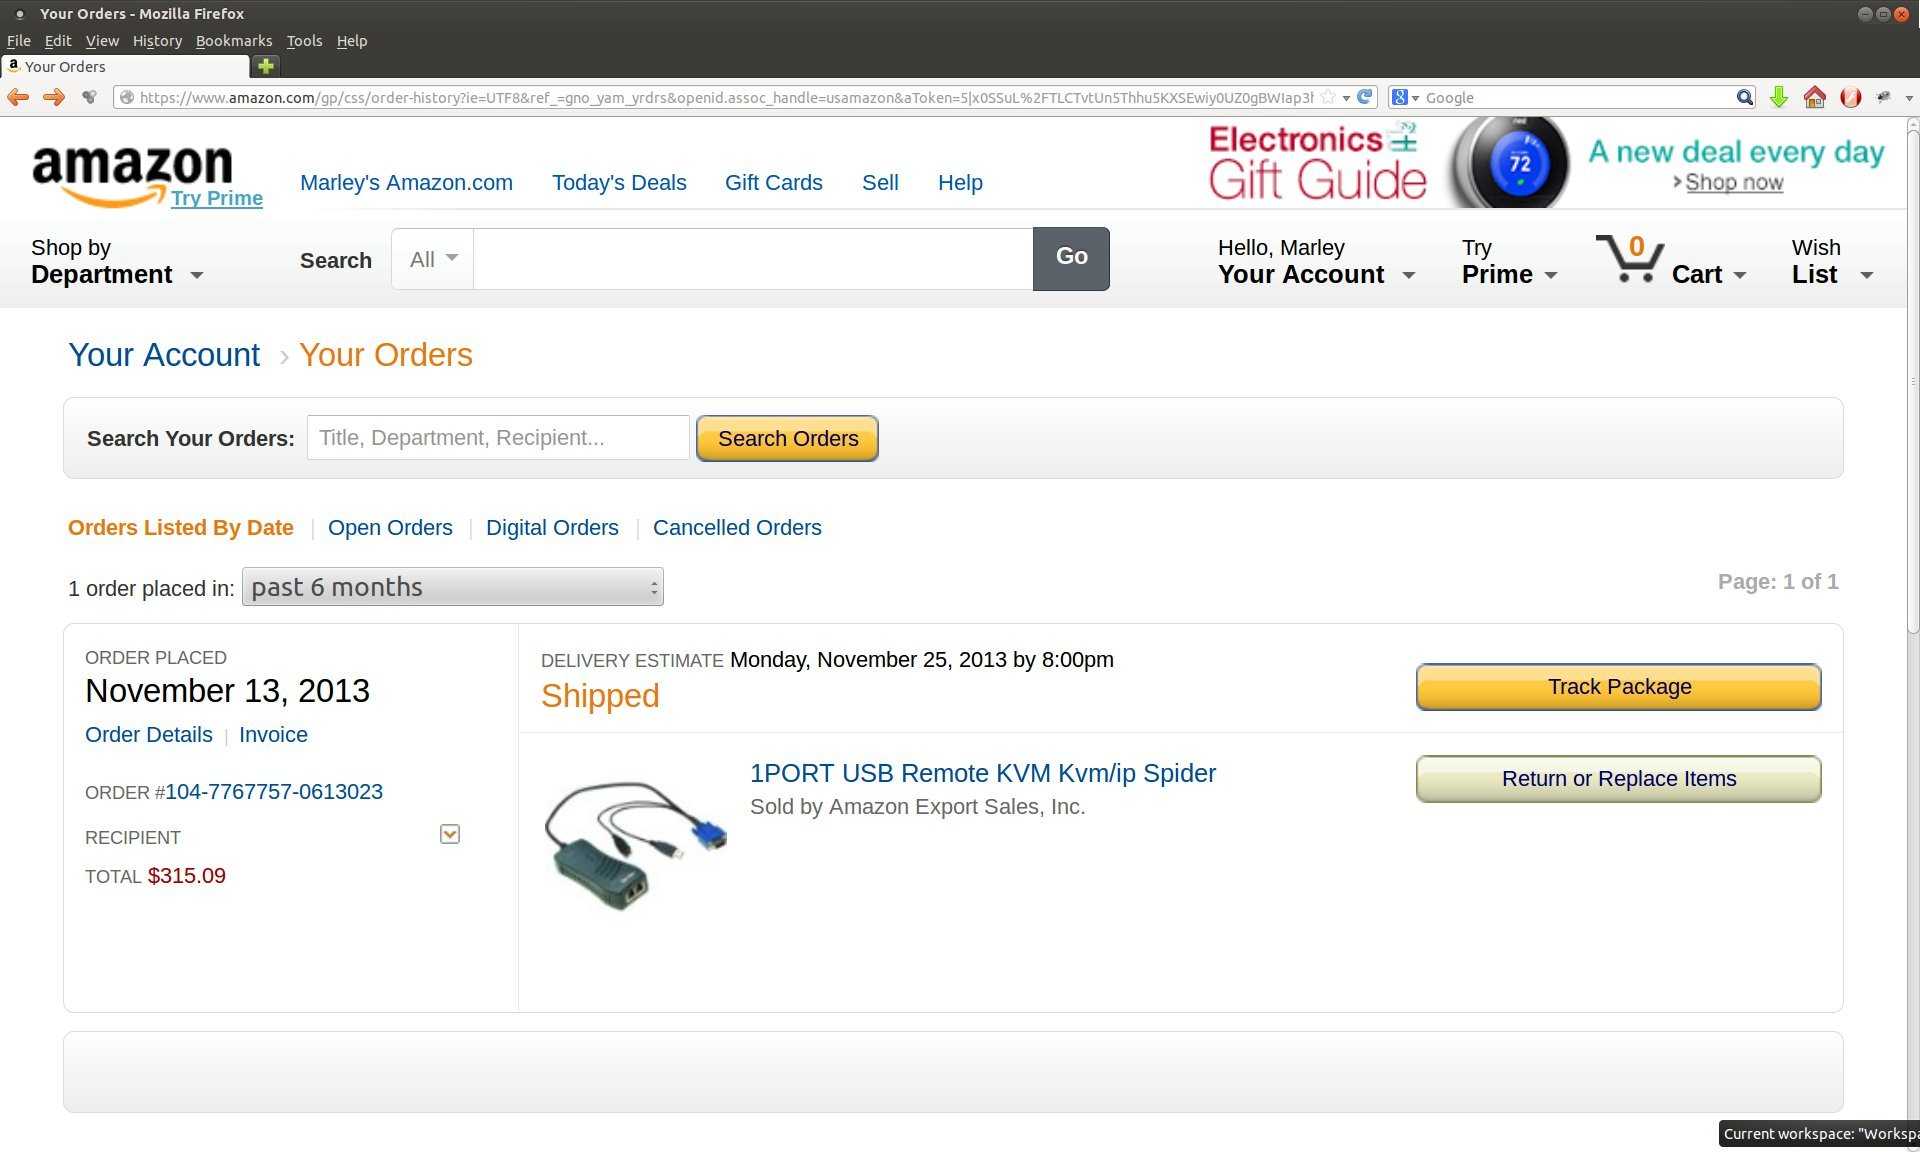Click the Firefox home icon
The image size is (1920, 1152).
click(1814, 97)
